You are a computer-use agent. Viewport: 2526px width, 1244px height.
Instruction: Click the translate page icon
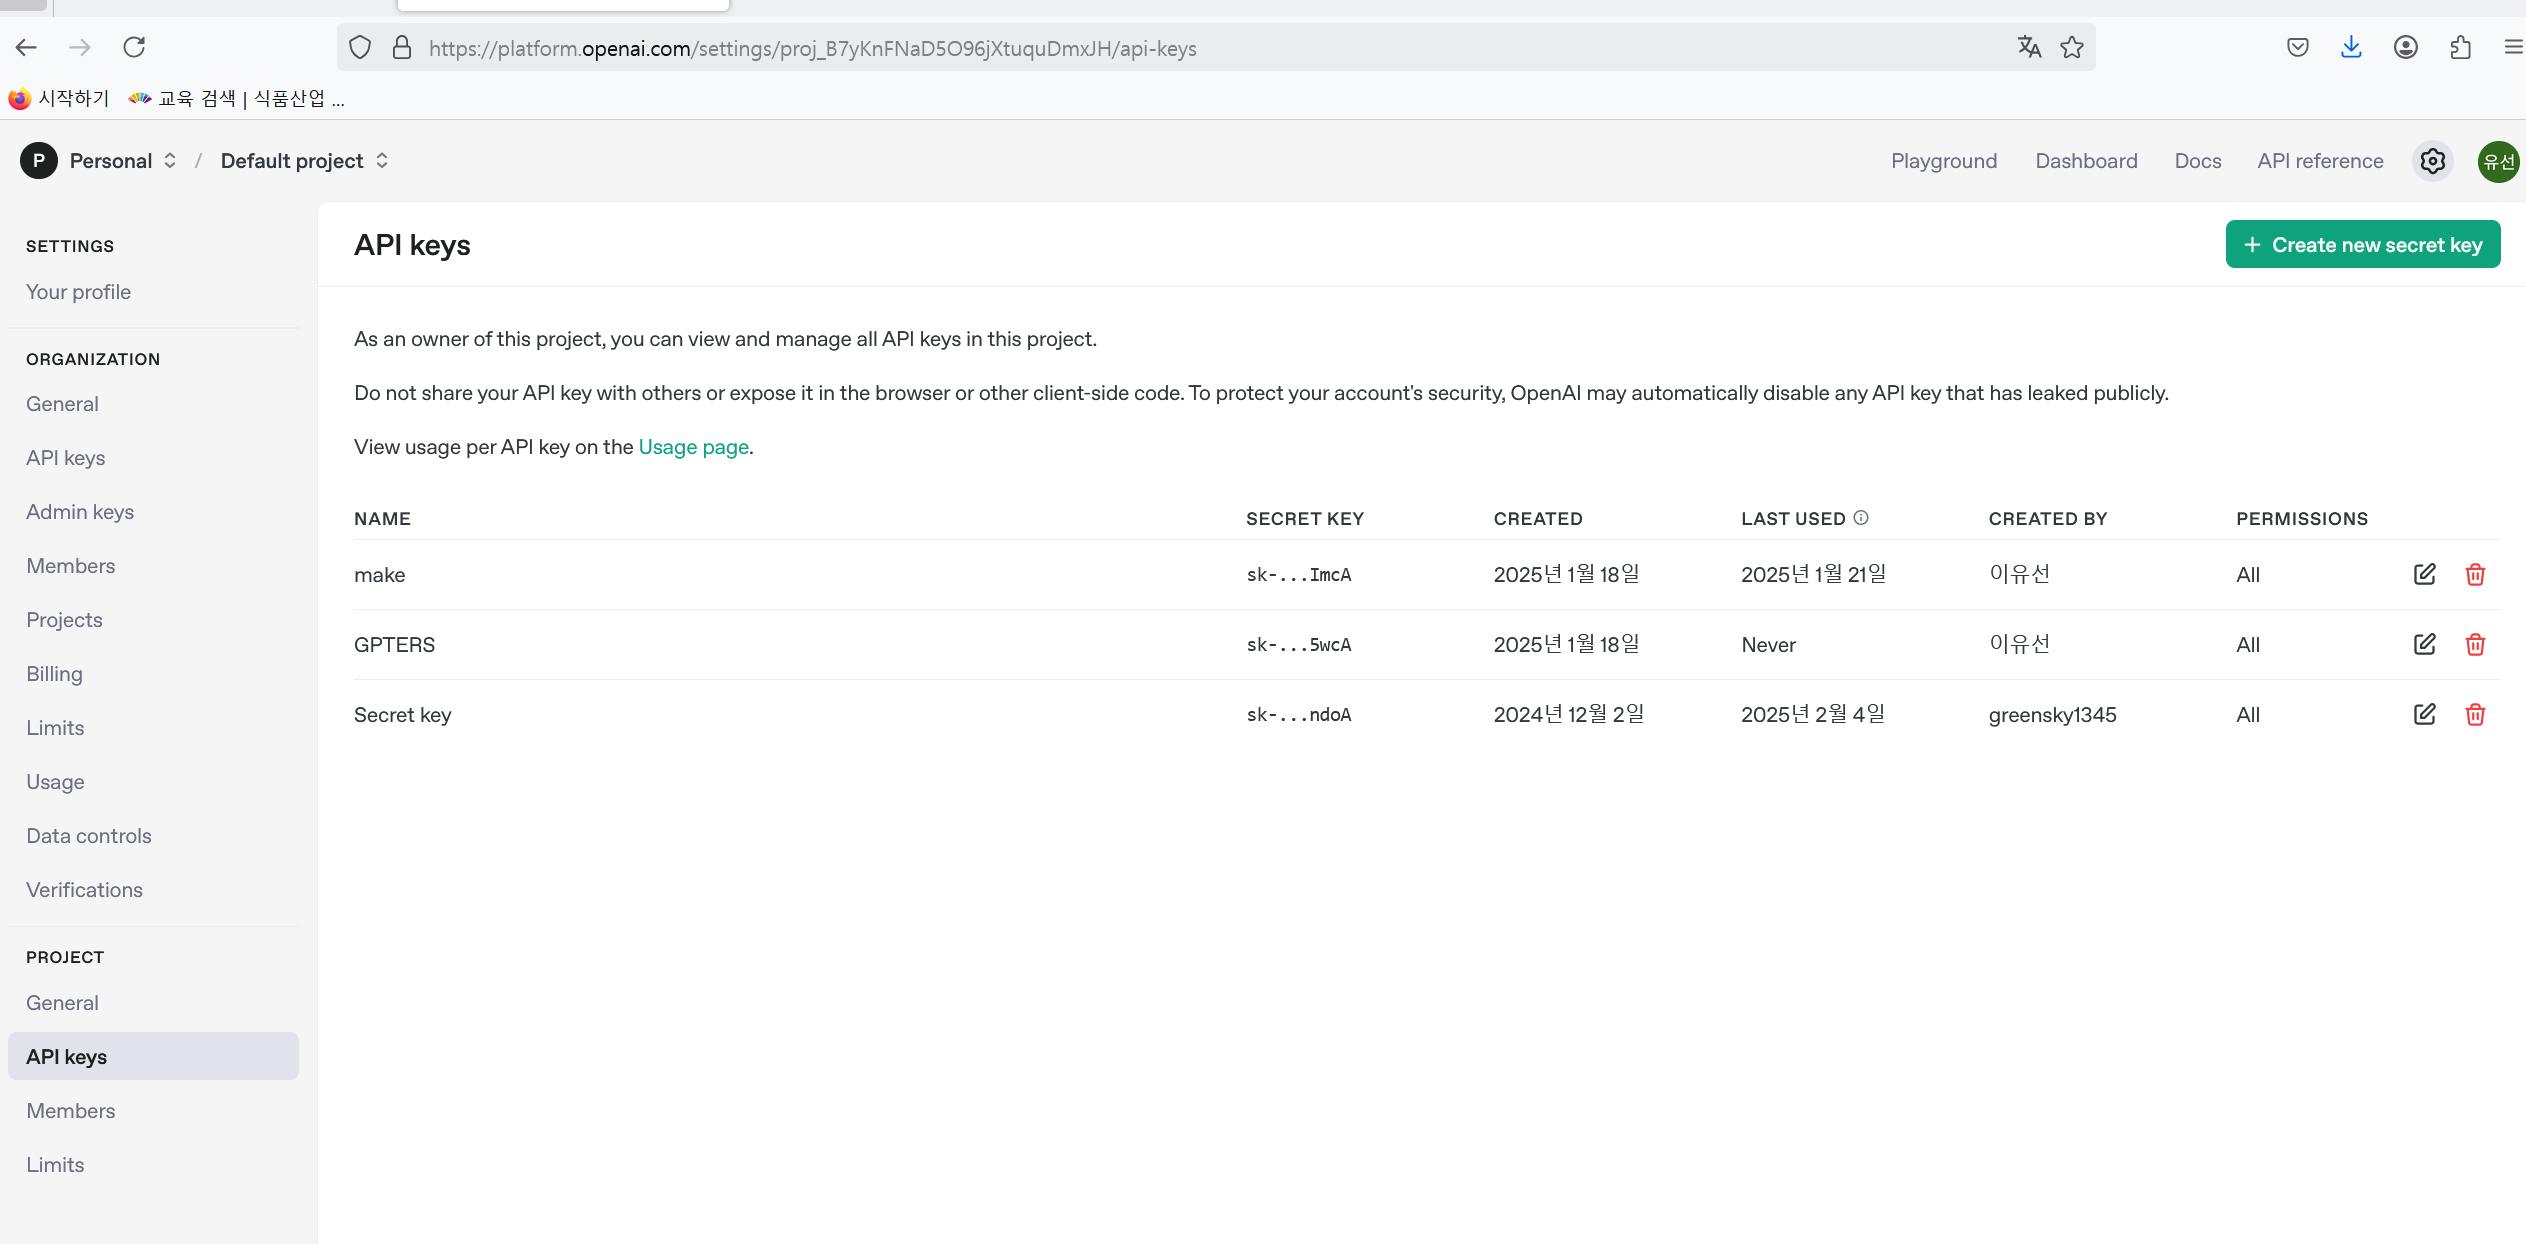[x=2029, y=47]
